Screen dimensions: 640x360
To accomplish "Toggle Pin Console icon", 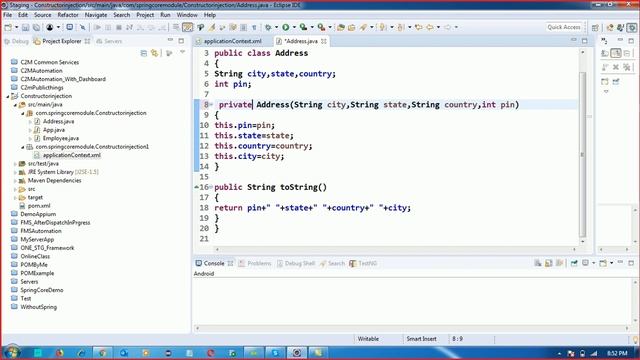I will (x=574, y=263).
